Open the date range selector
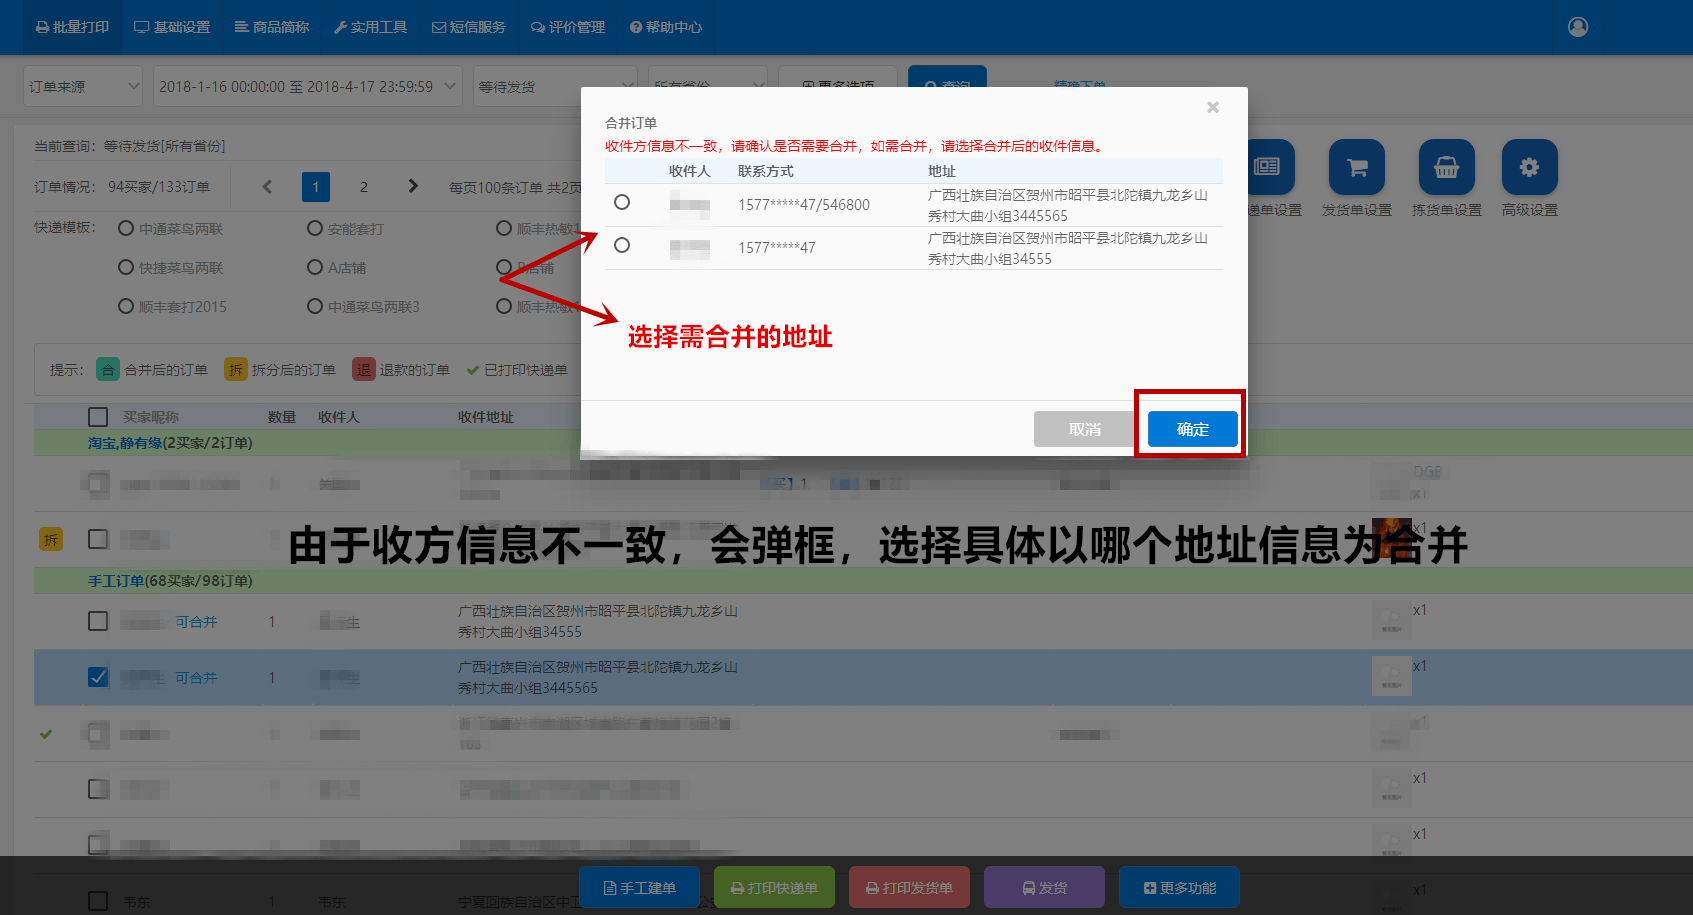 [307, 86]
